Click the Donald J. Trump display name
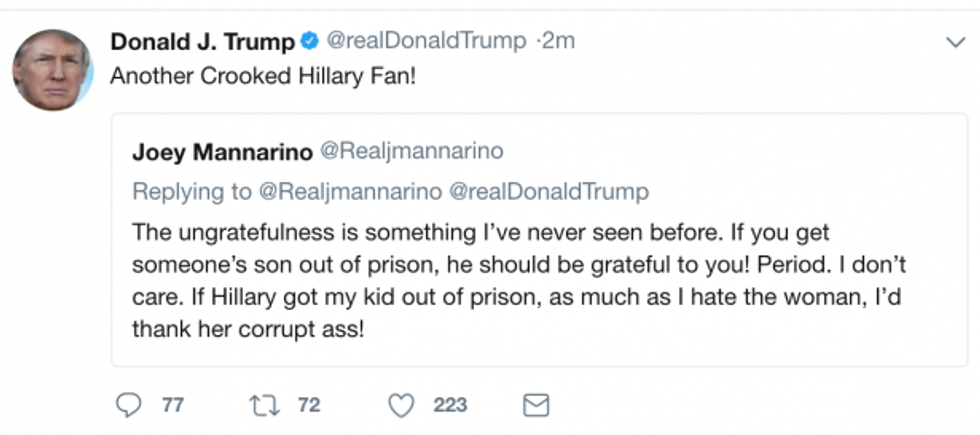980x435 pixels. (x=203, y=42)
